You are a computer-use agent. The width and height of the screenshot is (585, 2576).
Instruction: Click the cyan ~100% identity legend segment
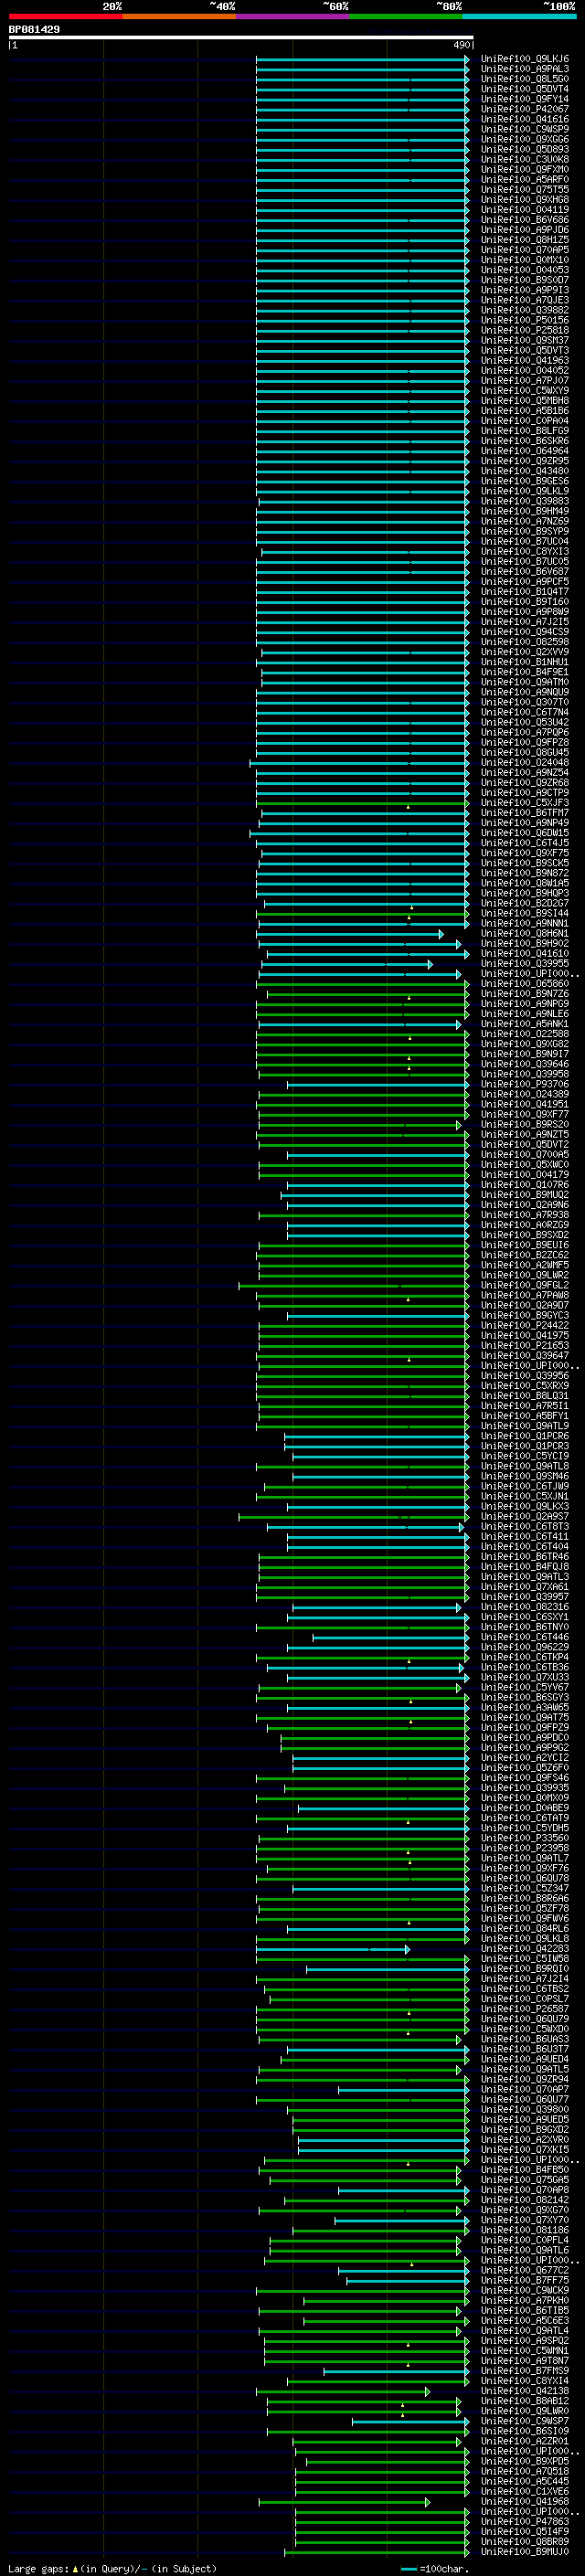[519, 16]
